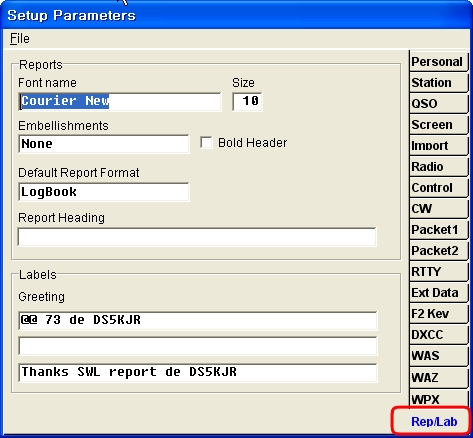Click the font Size field

(x=247, y=101)
